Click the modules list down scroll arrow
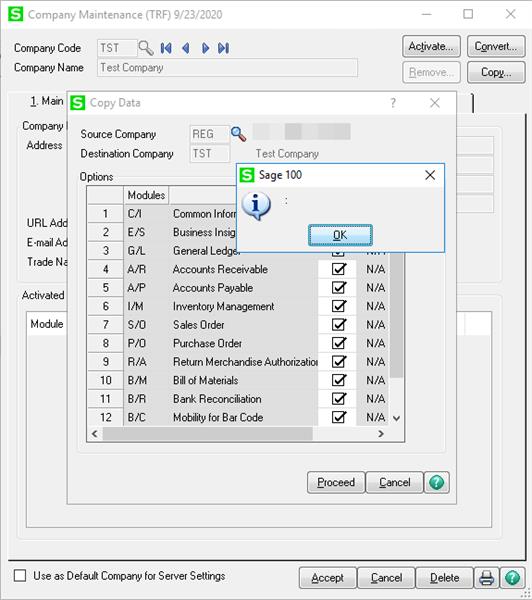Image resolution: width=532 pixels, height=600 pixels. (x=397, y=418)
